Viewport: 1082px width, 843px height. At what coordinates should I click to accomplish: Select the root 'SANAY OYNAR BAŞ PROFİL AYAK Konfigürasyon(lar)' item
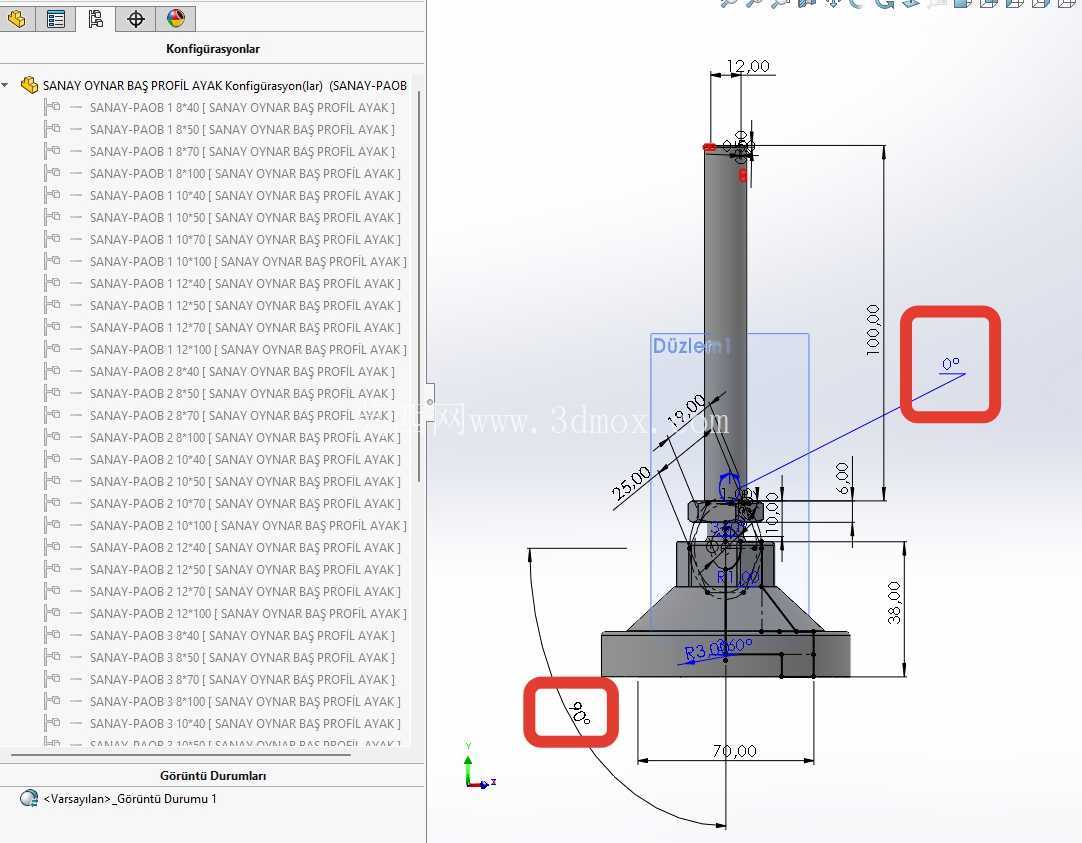pyautogui.click(x=224, y=86)
